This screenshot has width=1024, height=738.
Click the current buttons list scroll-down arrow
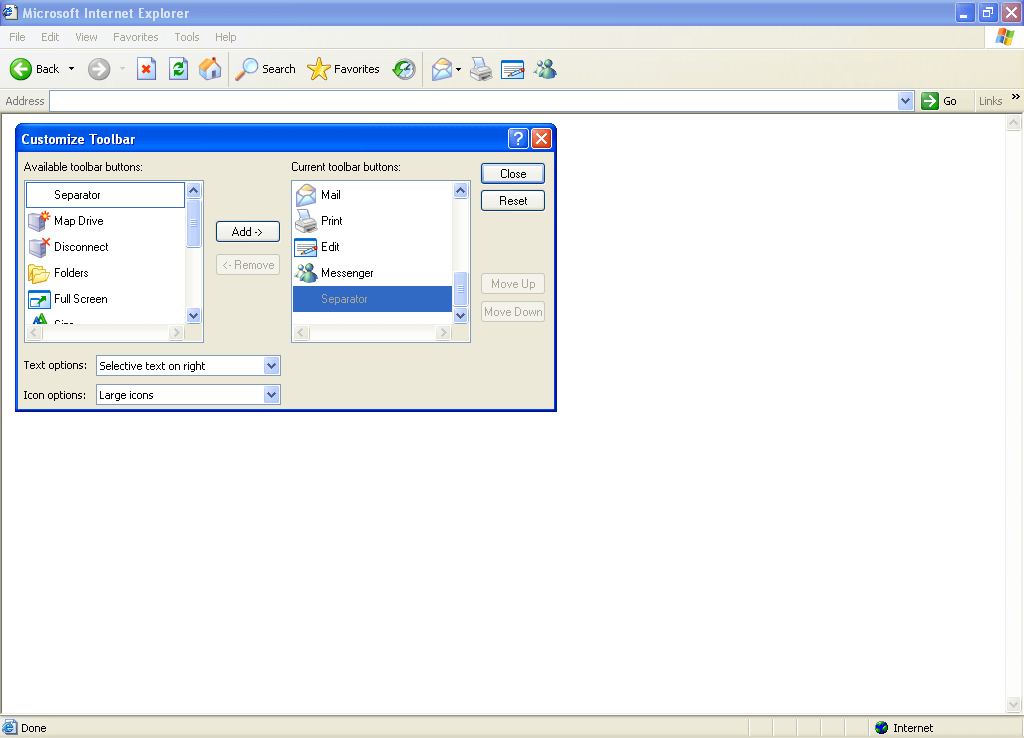[460, 315]
